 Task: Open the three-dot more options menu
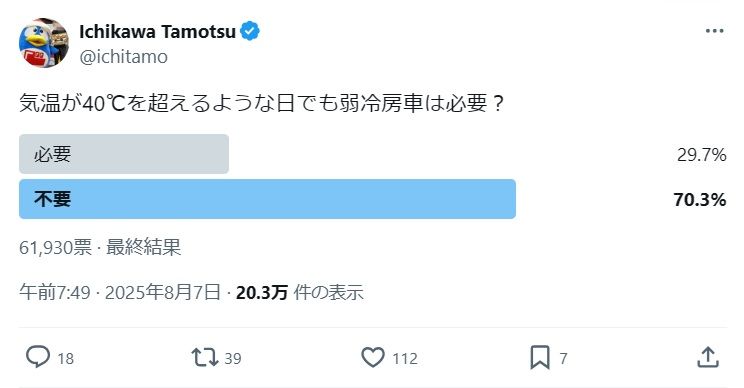coord(715,31)
